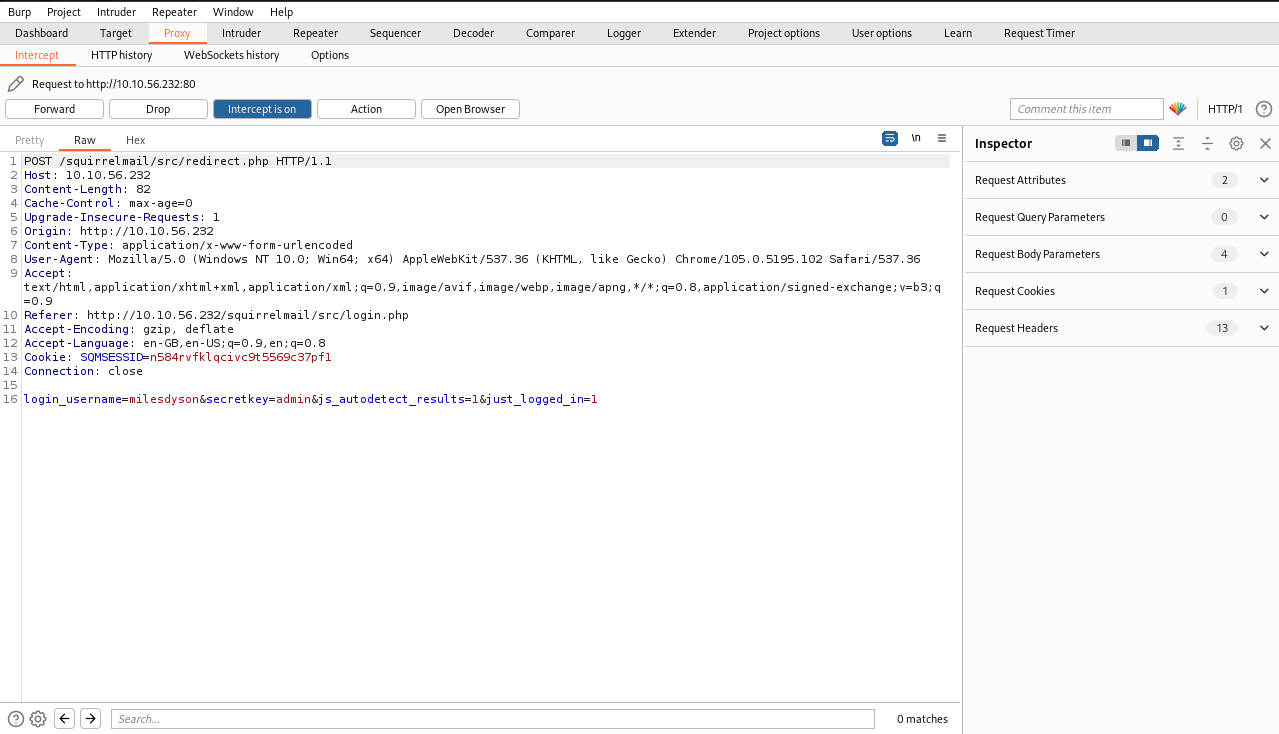Open search settings gear at the bottom
1279x734 pixels.
coord(38,718)
